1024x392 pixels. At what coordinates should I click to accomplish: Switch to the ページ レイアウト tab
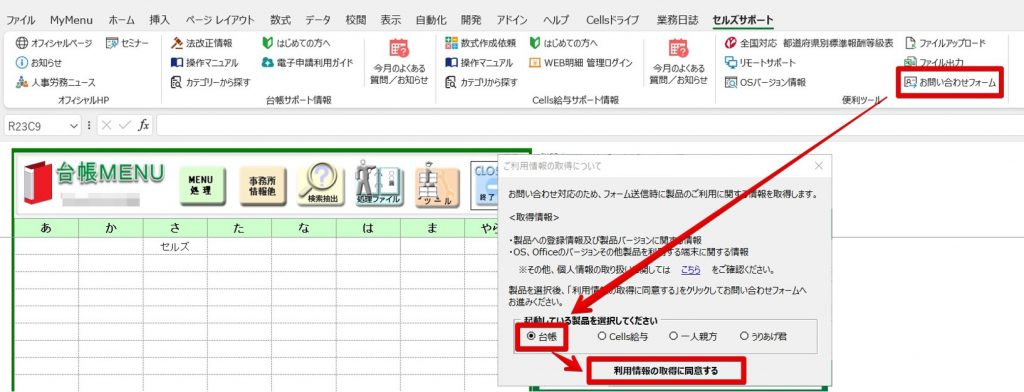pos(220,20)
